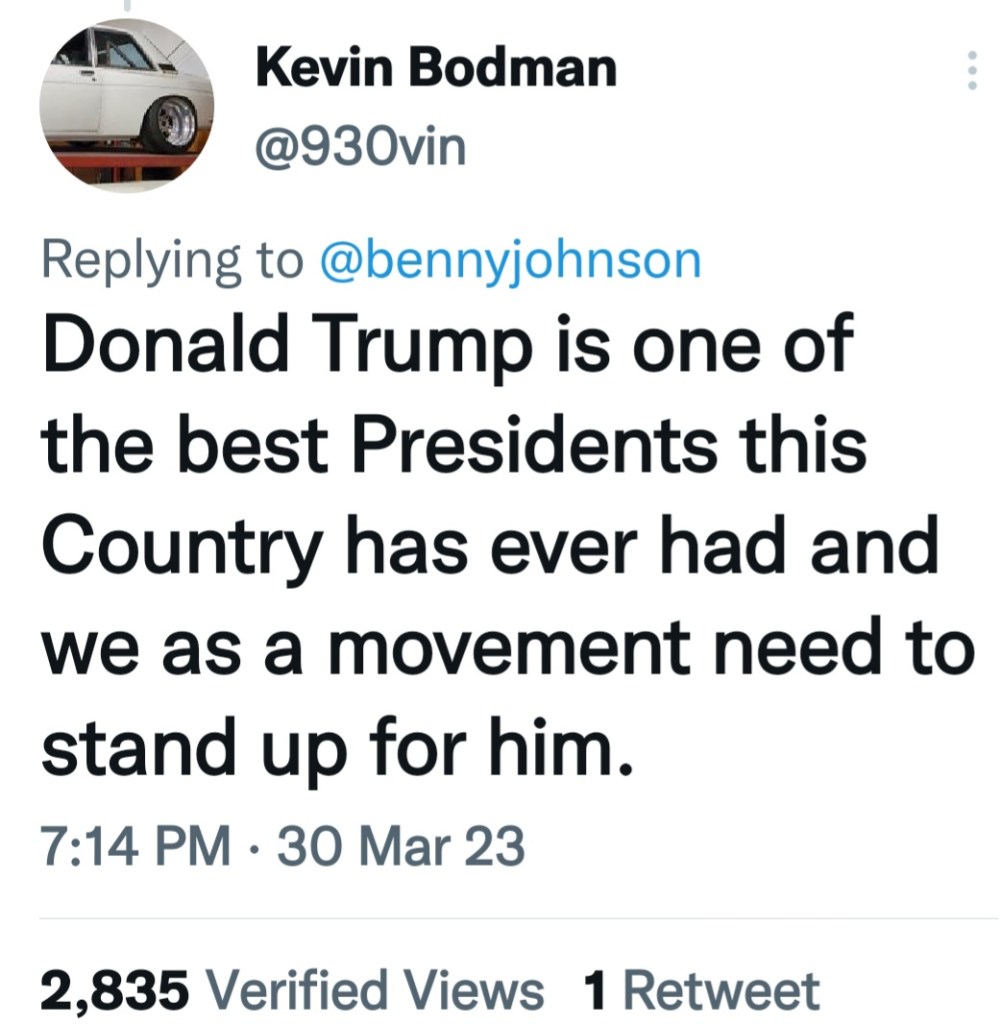Click the 7:14 PM timestamp

coord(135,847)
